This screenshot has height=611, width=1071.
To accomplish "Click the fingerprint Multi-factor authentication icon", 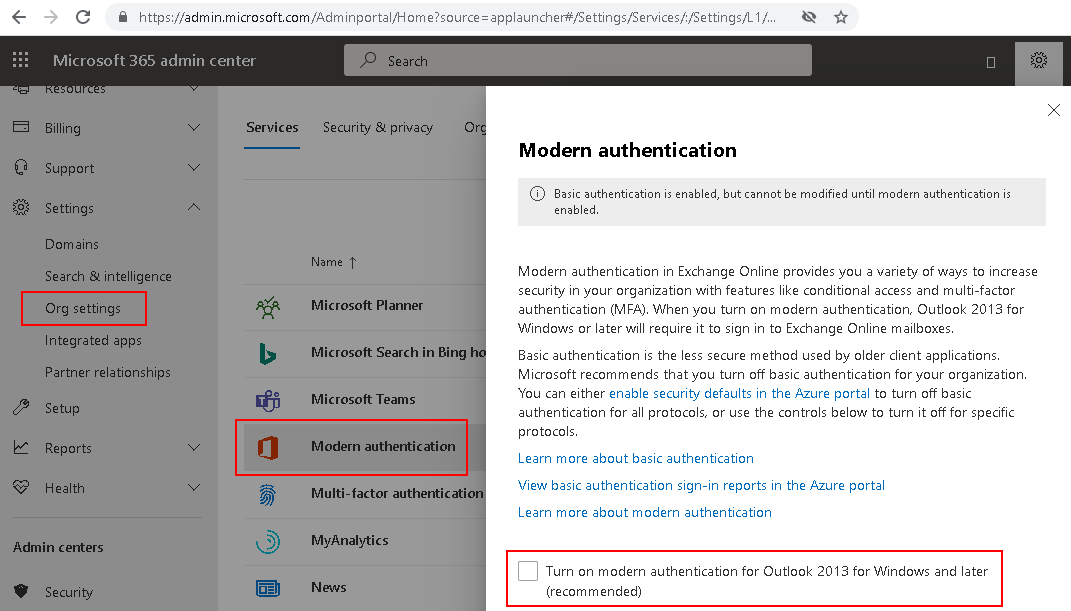I will (x=267, y=495).
